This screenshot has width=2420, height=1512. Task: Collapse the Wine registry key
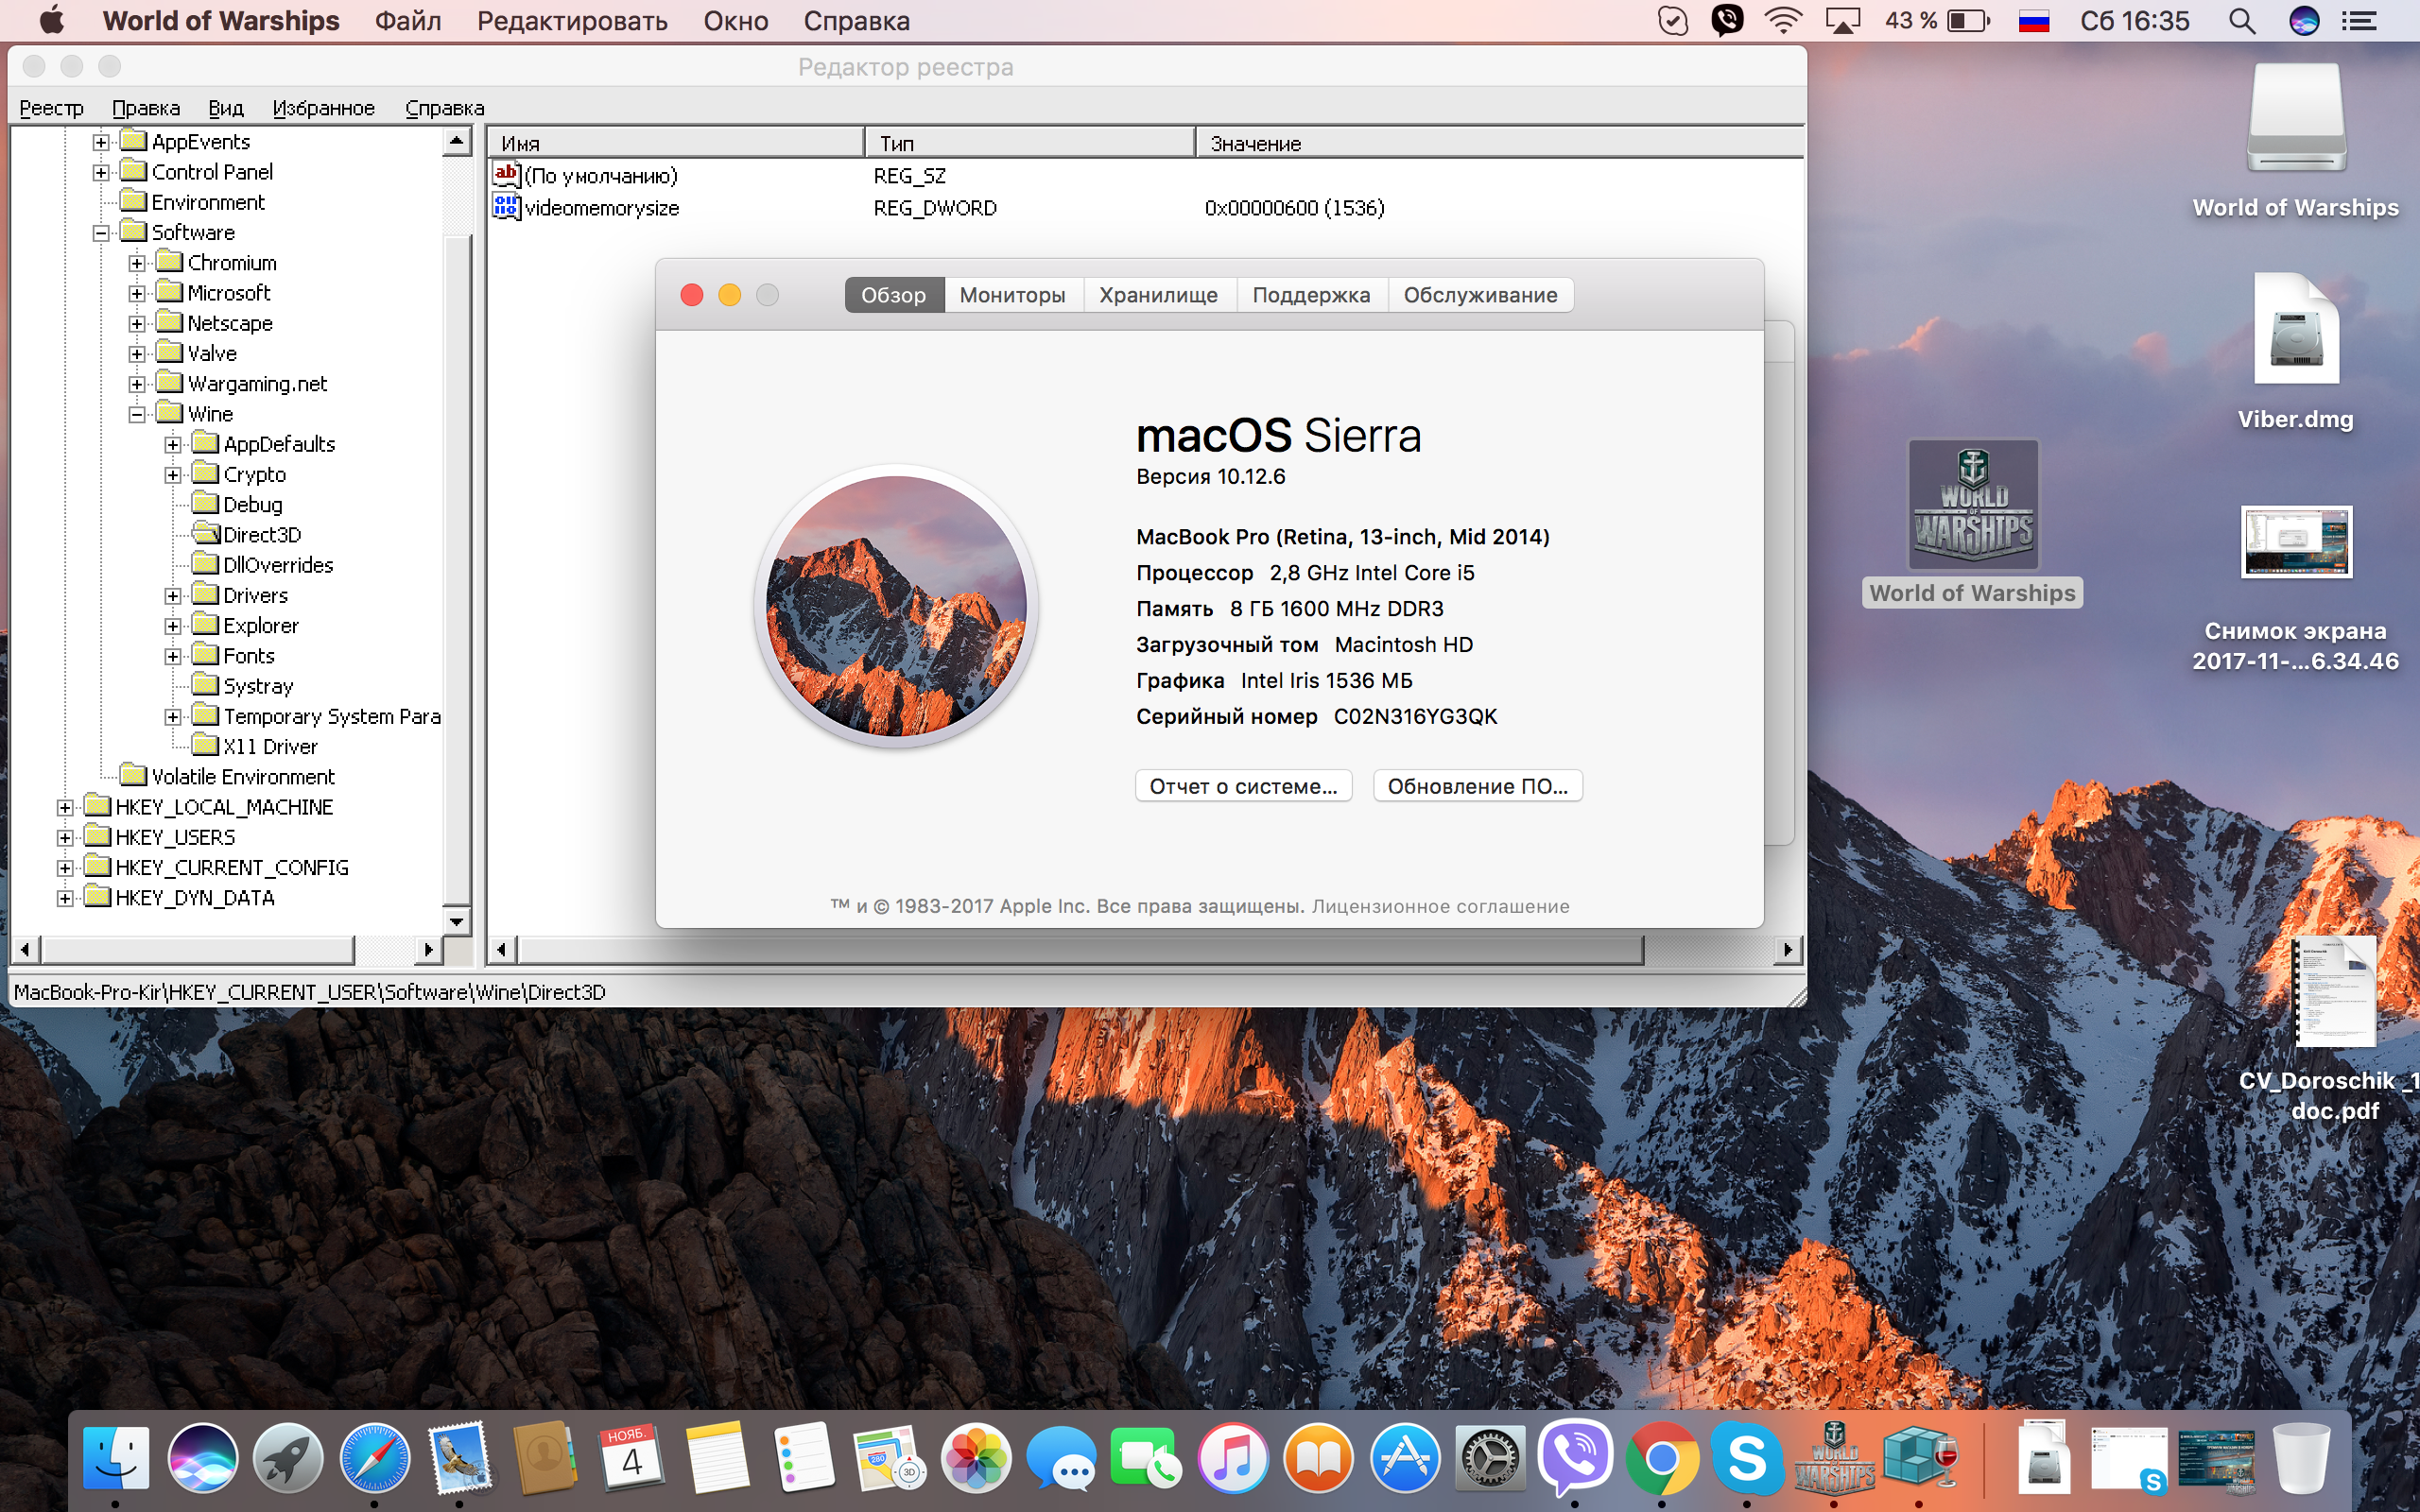point(137,414)
